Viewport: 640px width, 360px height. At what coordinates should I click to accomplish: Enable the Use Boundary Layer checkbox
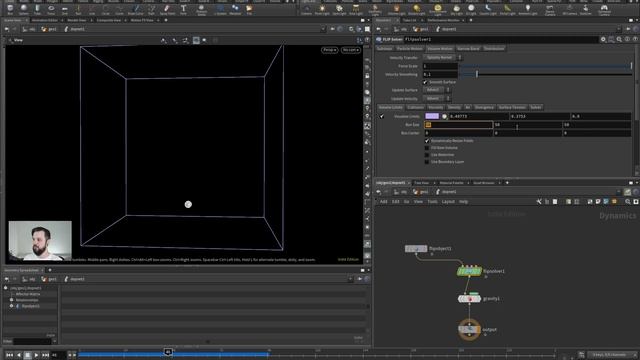[x=427, y=162]
